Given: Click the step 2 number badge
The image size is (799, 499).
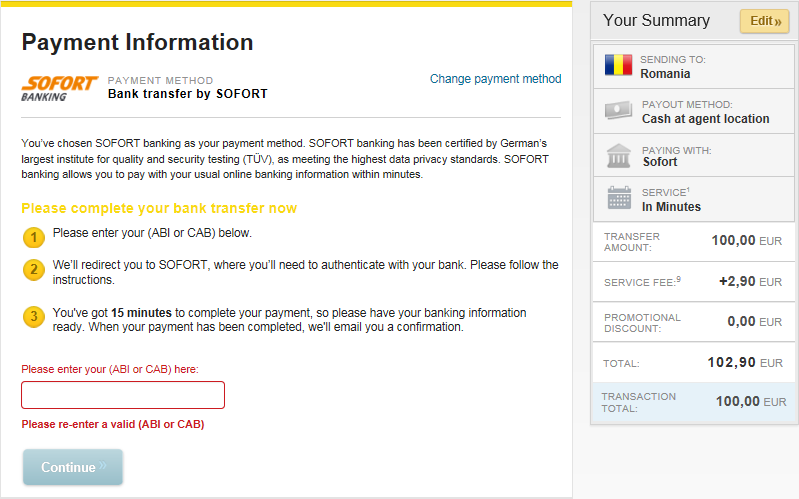Looking at the screenshot, I should (34, 269).
